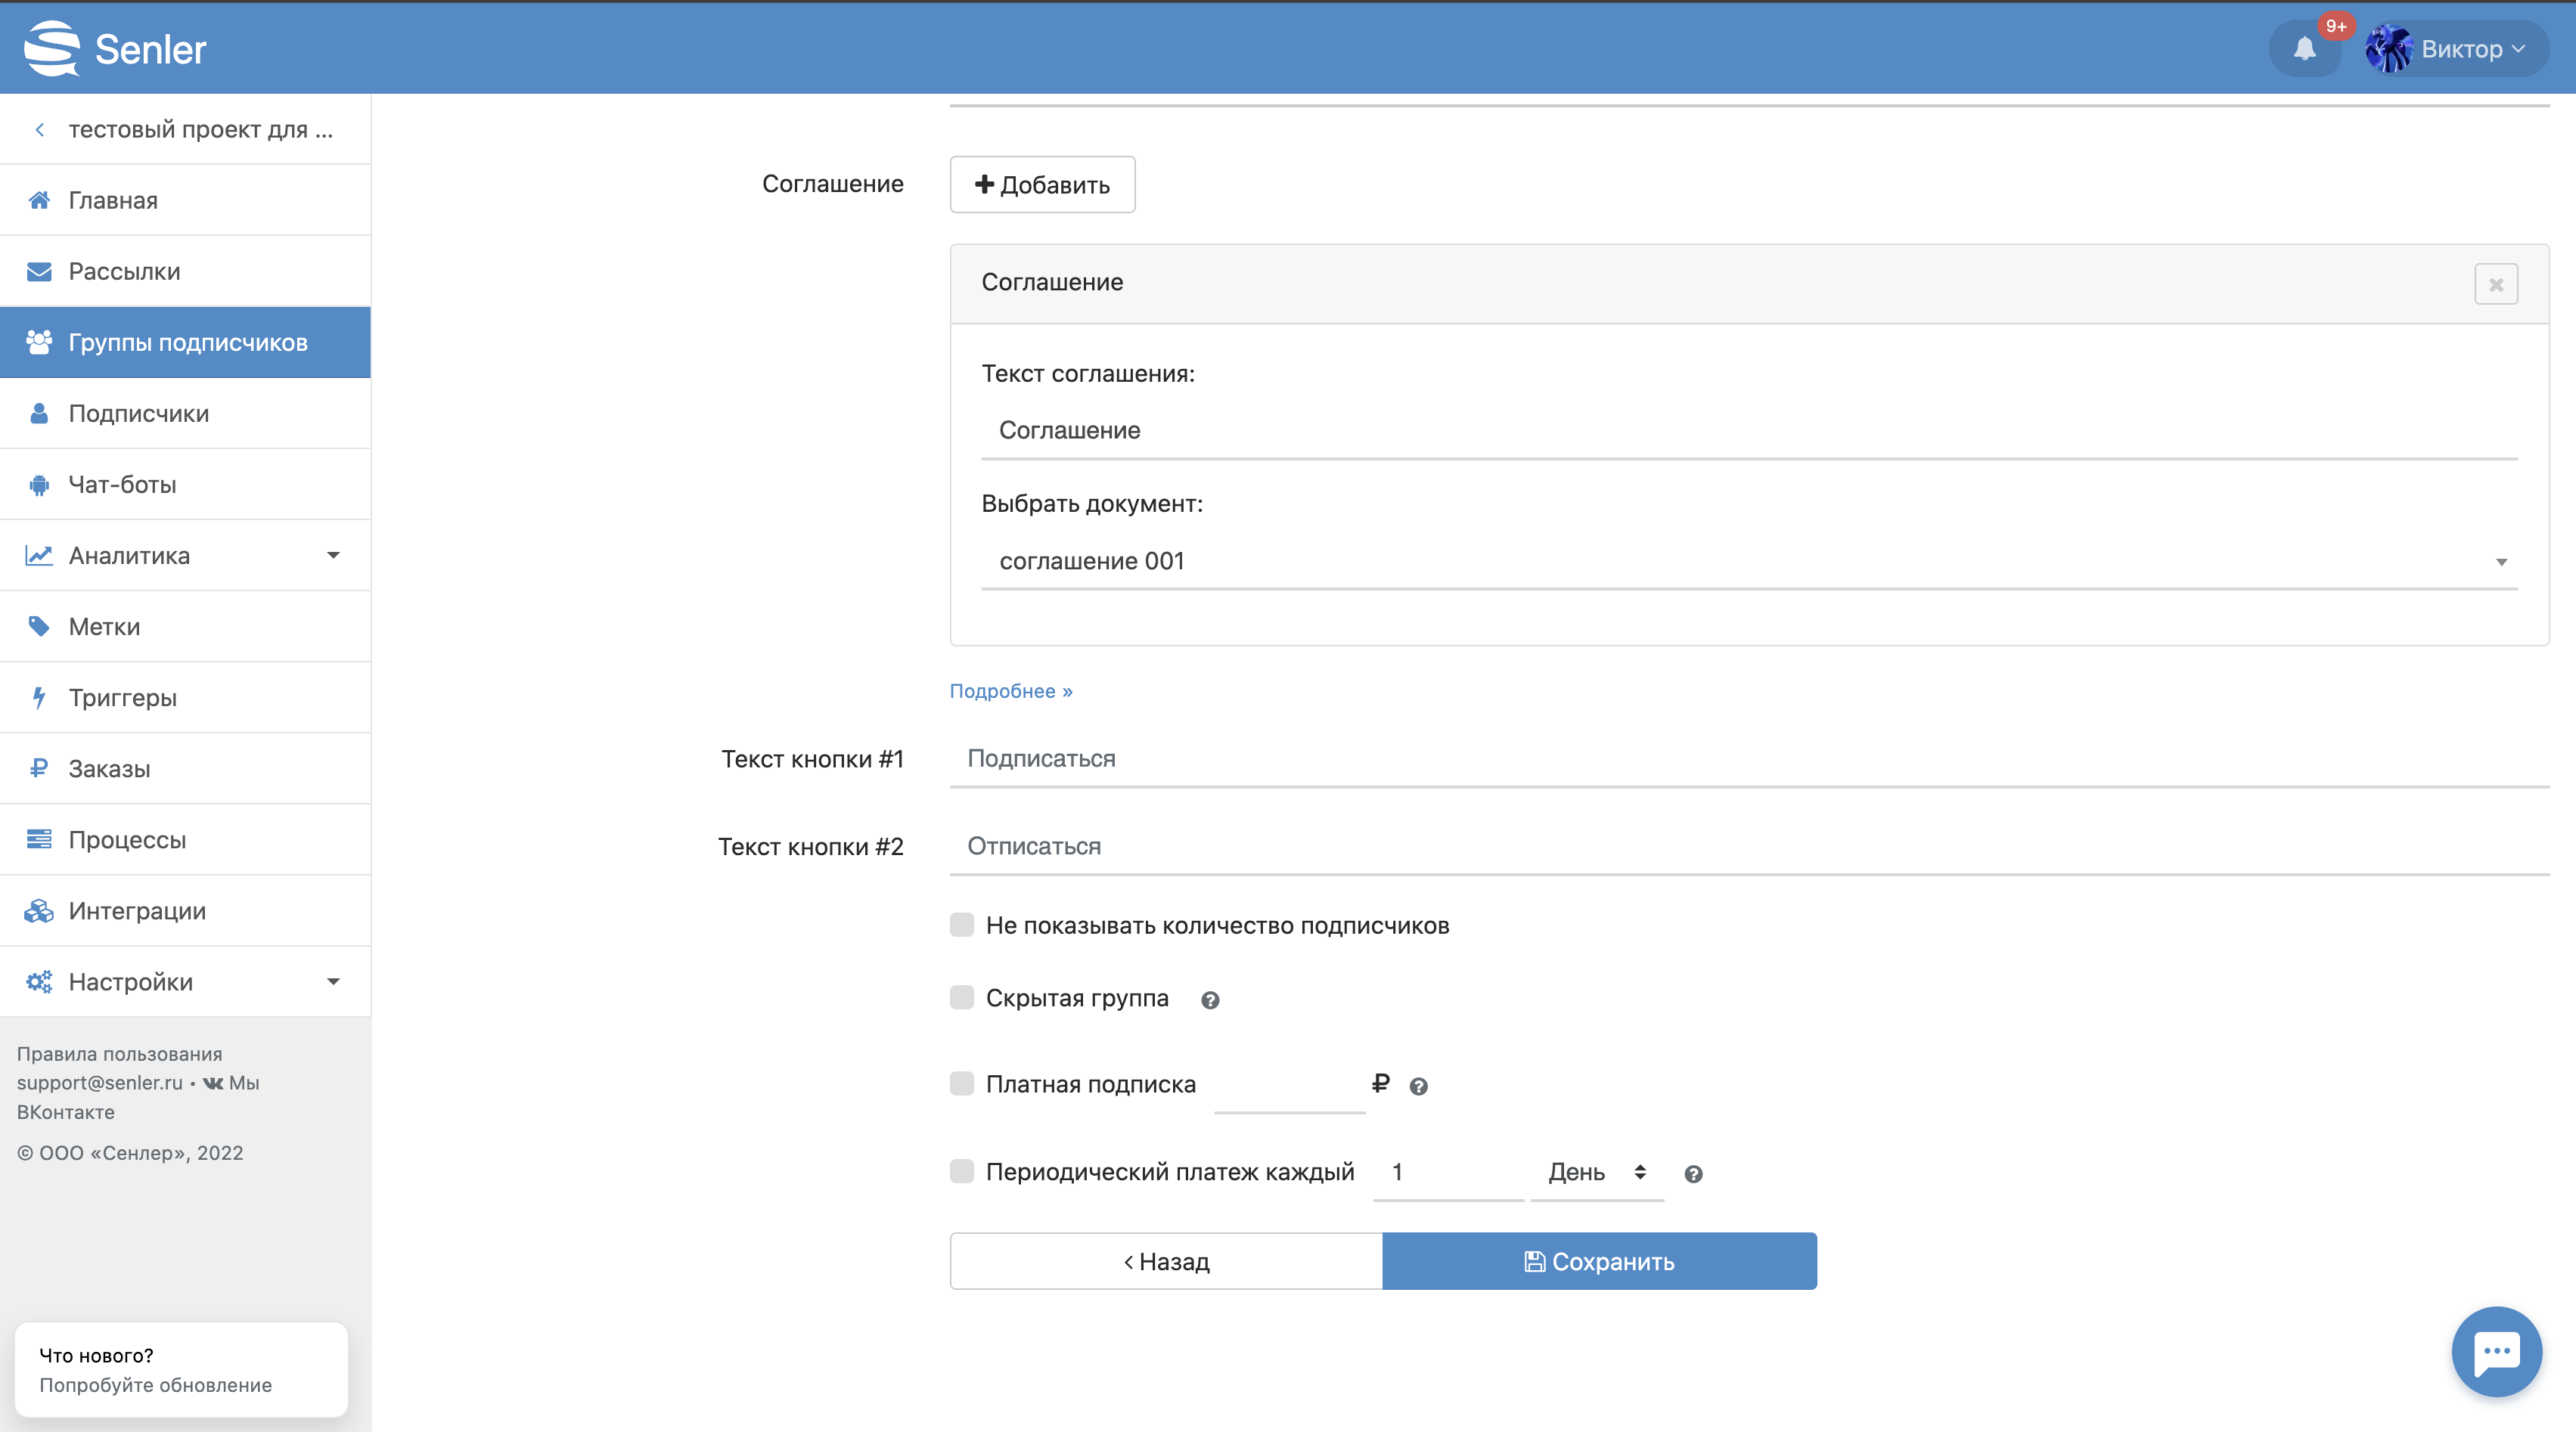Click help icon next to Скрытая группа

pos(1209,1000)
